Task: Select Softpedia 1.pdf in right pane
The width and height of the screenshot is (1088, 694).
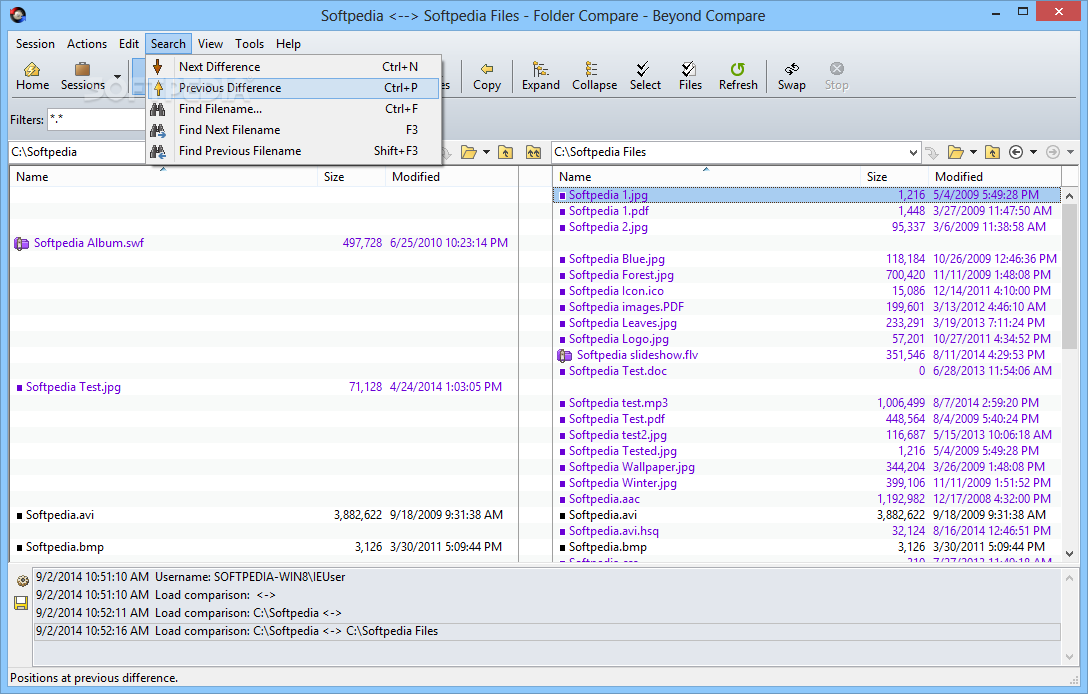Action: tap(807, 211)
